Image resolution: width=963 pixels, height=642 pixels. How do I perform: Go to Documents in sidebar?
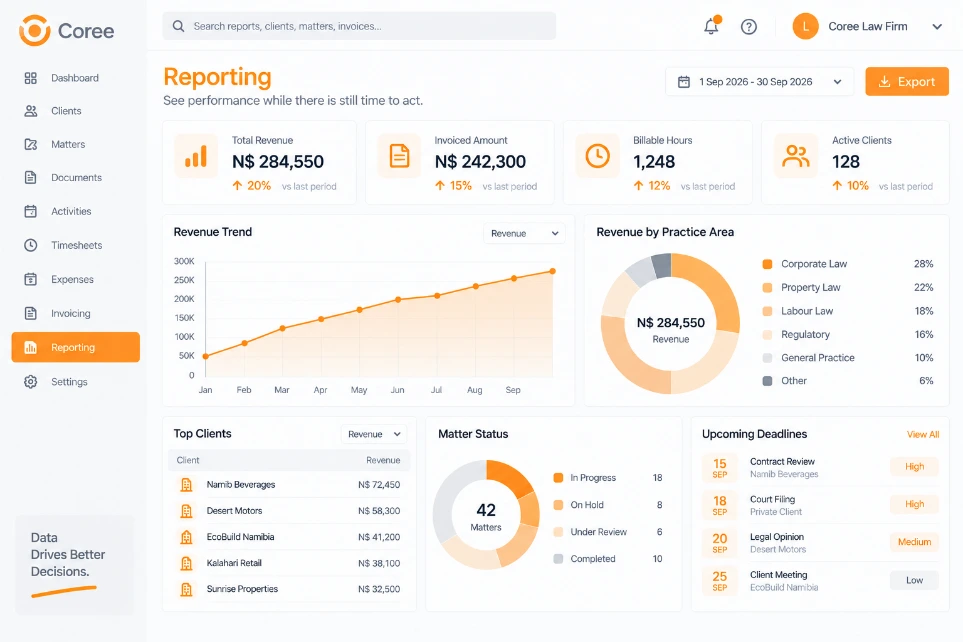coord(76,178)
